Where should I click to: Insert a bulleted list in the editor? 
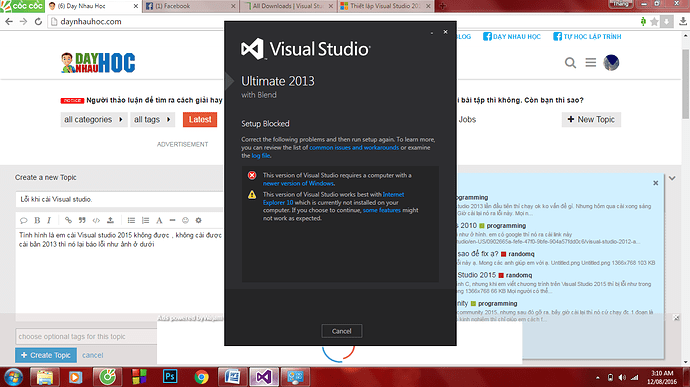point(131,220)
